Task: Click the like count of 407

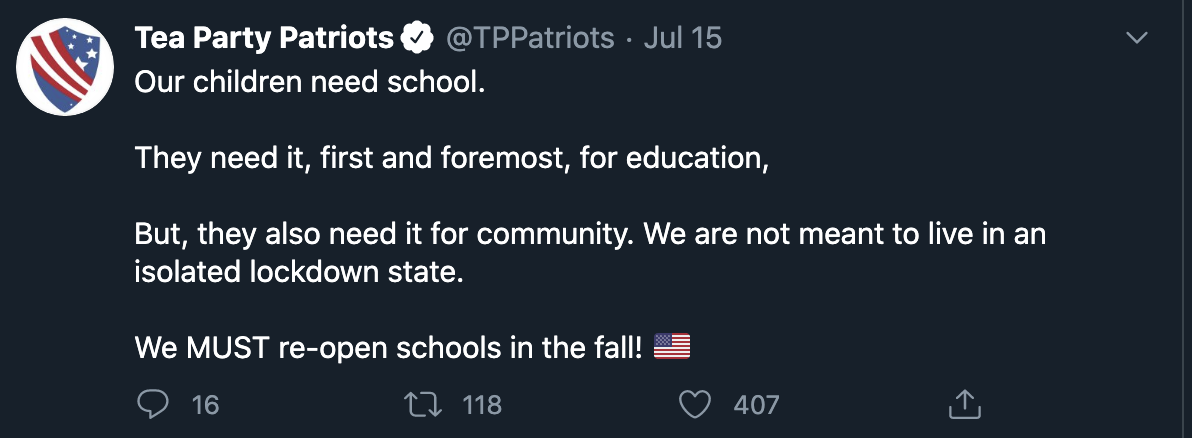Action: click(x=756, y=405)
